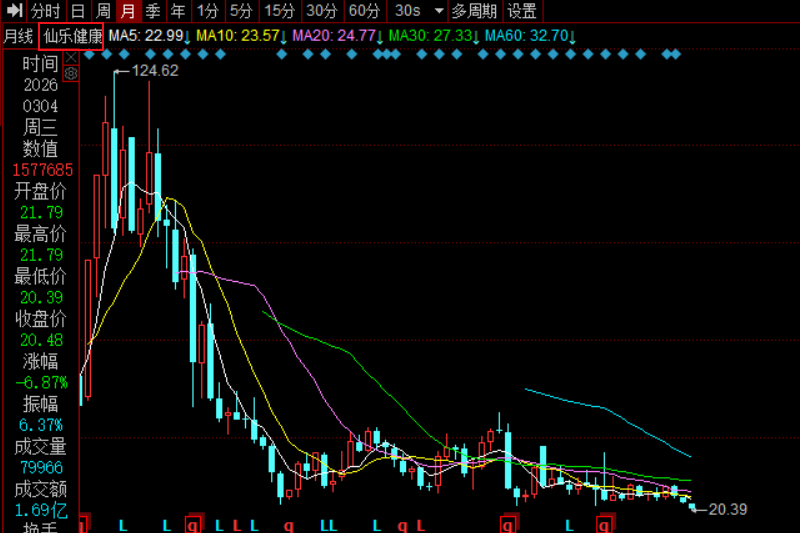Viewport: 800px width, 533px height.
Task: Click the collapse-panel arrow icon in the toolbar
Action: (x=14, y=10)
